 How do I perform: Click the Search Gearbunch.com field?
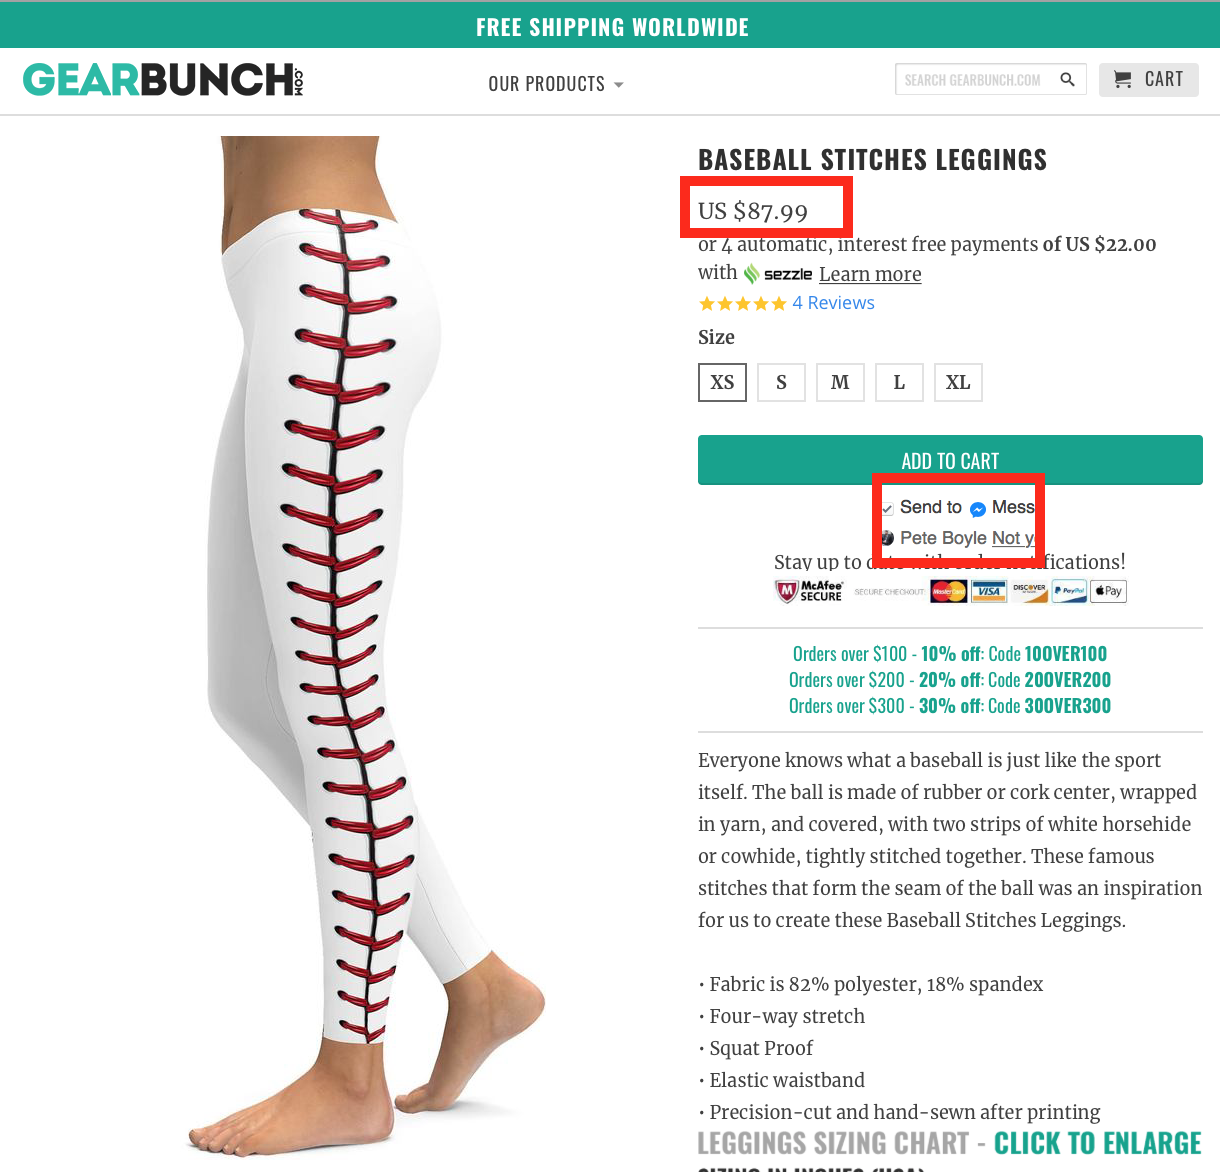pyautogui.click(x=975, y=80)
